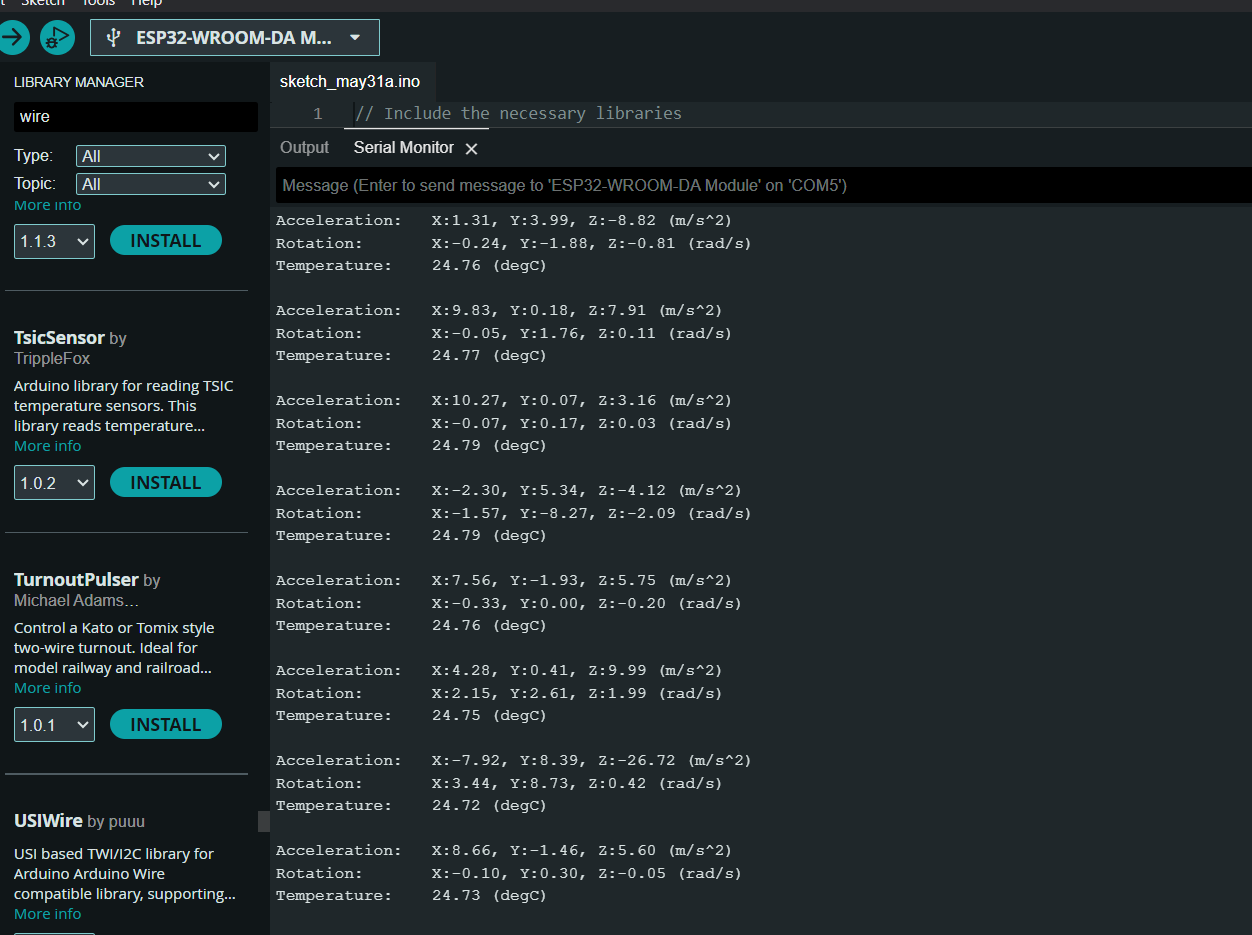This screenshot has height=935, width=1252.
Task: Click the LIBRARY MANAGER panel heading
Action: coord(79,82)
